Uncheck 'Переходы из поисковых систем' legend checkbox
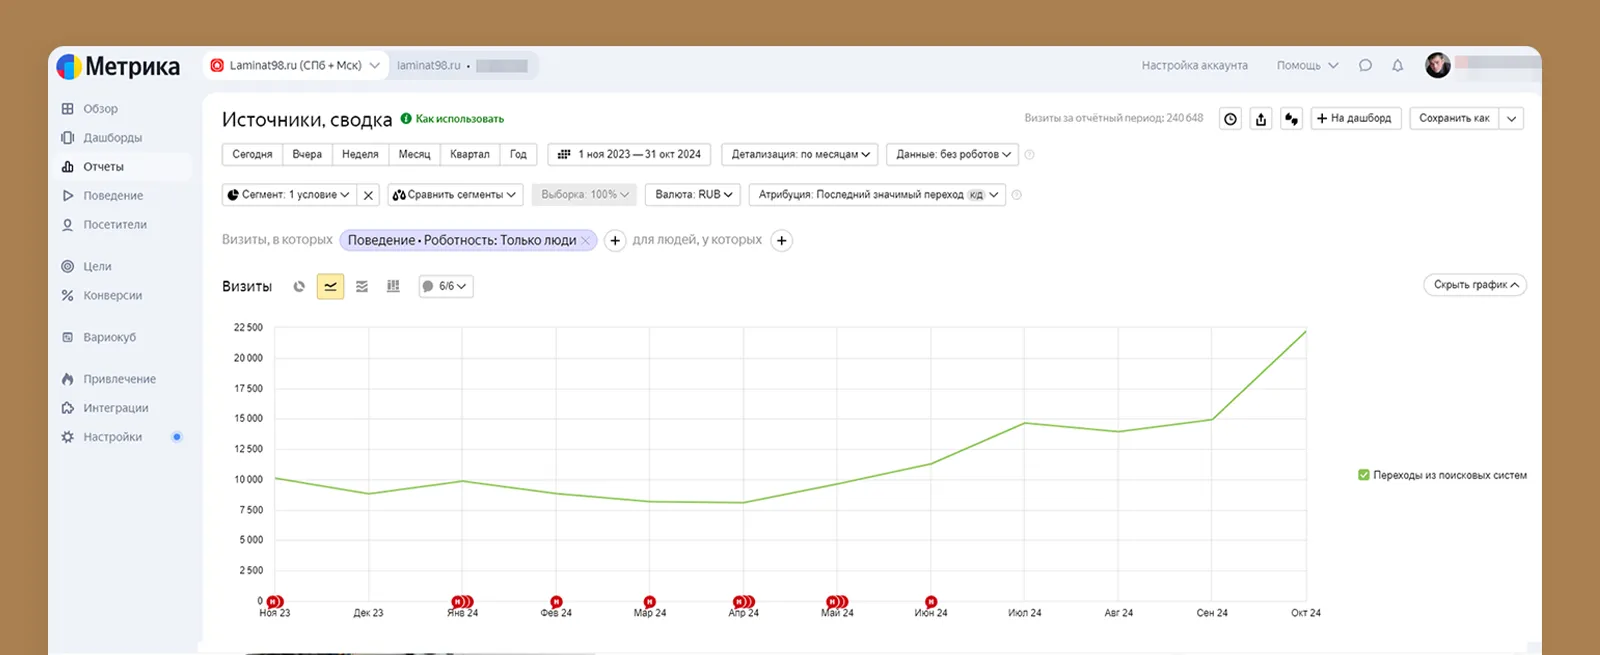 click(1363, 475)
